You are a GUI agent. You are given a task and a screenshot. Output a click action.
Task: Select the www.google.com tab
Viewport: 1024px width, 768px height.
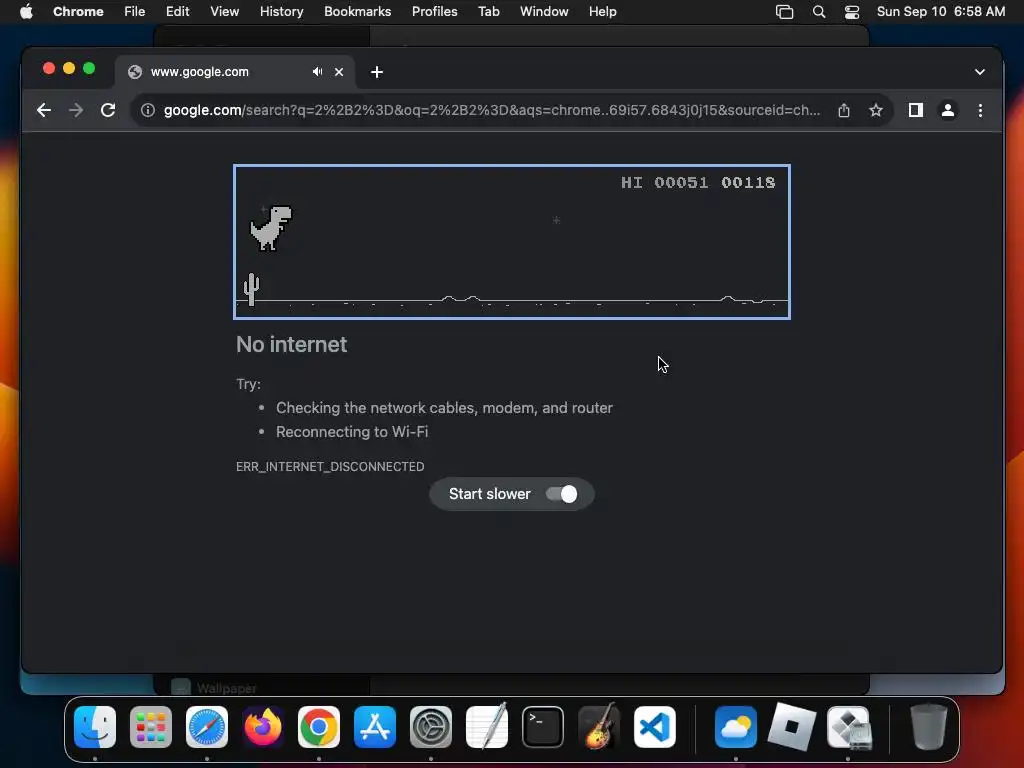click(235, 72)
